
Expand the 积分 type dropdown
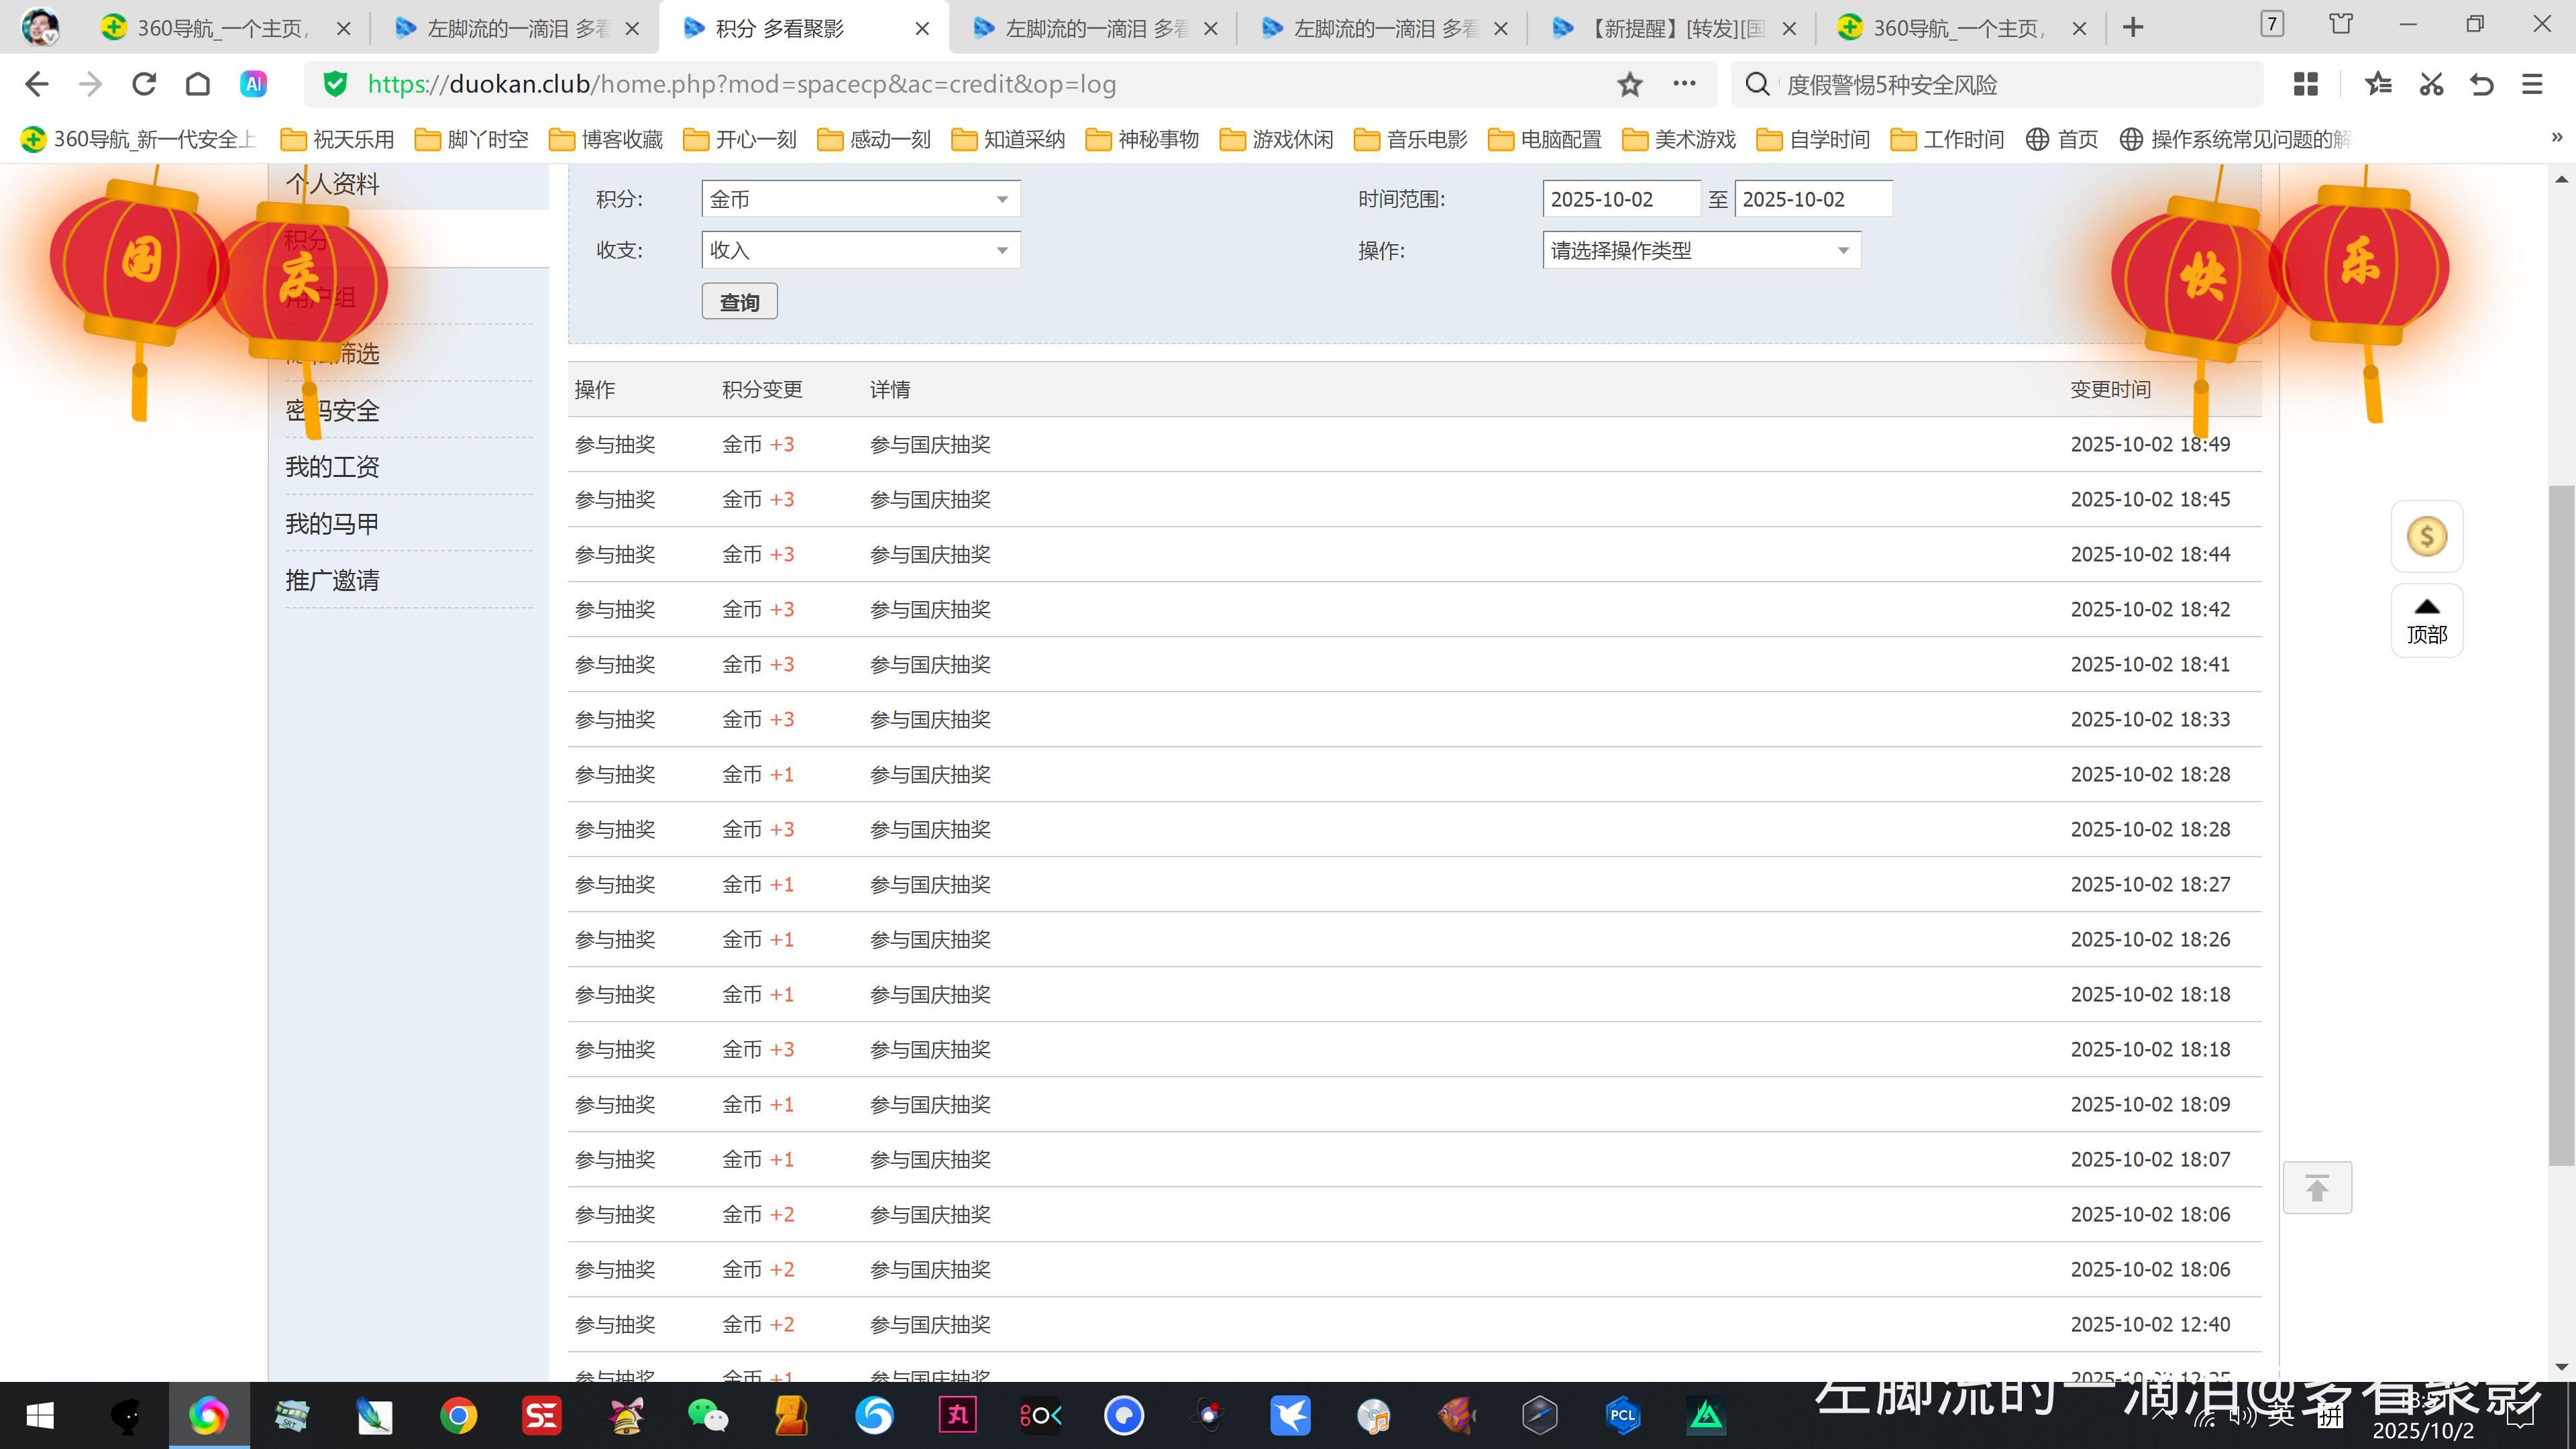(860, 199)
